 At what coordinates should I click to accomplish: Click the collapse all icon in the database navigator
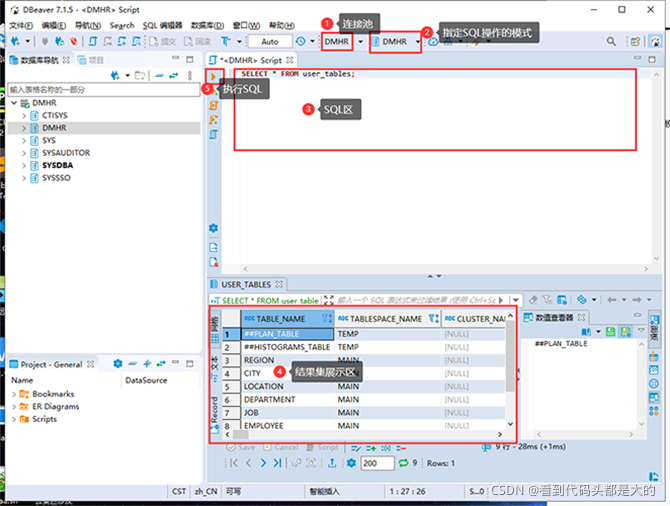pyautogui.click(x=159, y=76)
